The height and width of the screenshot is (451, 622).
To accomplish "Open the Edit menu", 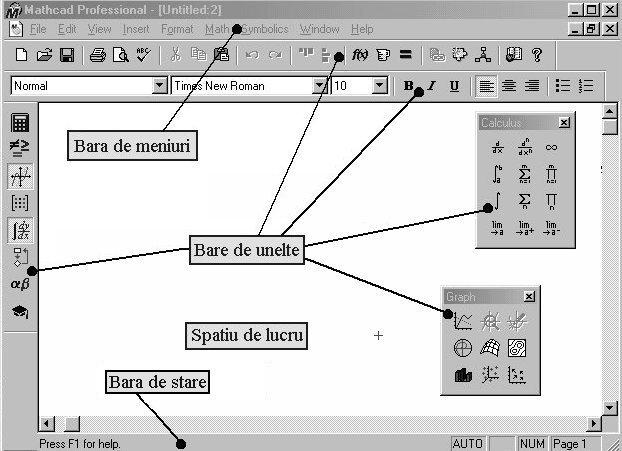I will pos(67,29).
